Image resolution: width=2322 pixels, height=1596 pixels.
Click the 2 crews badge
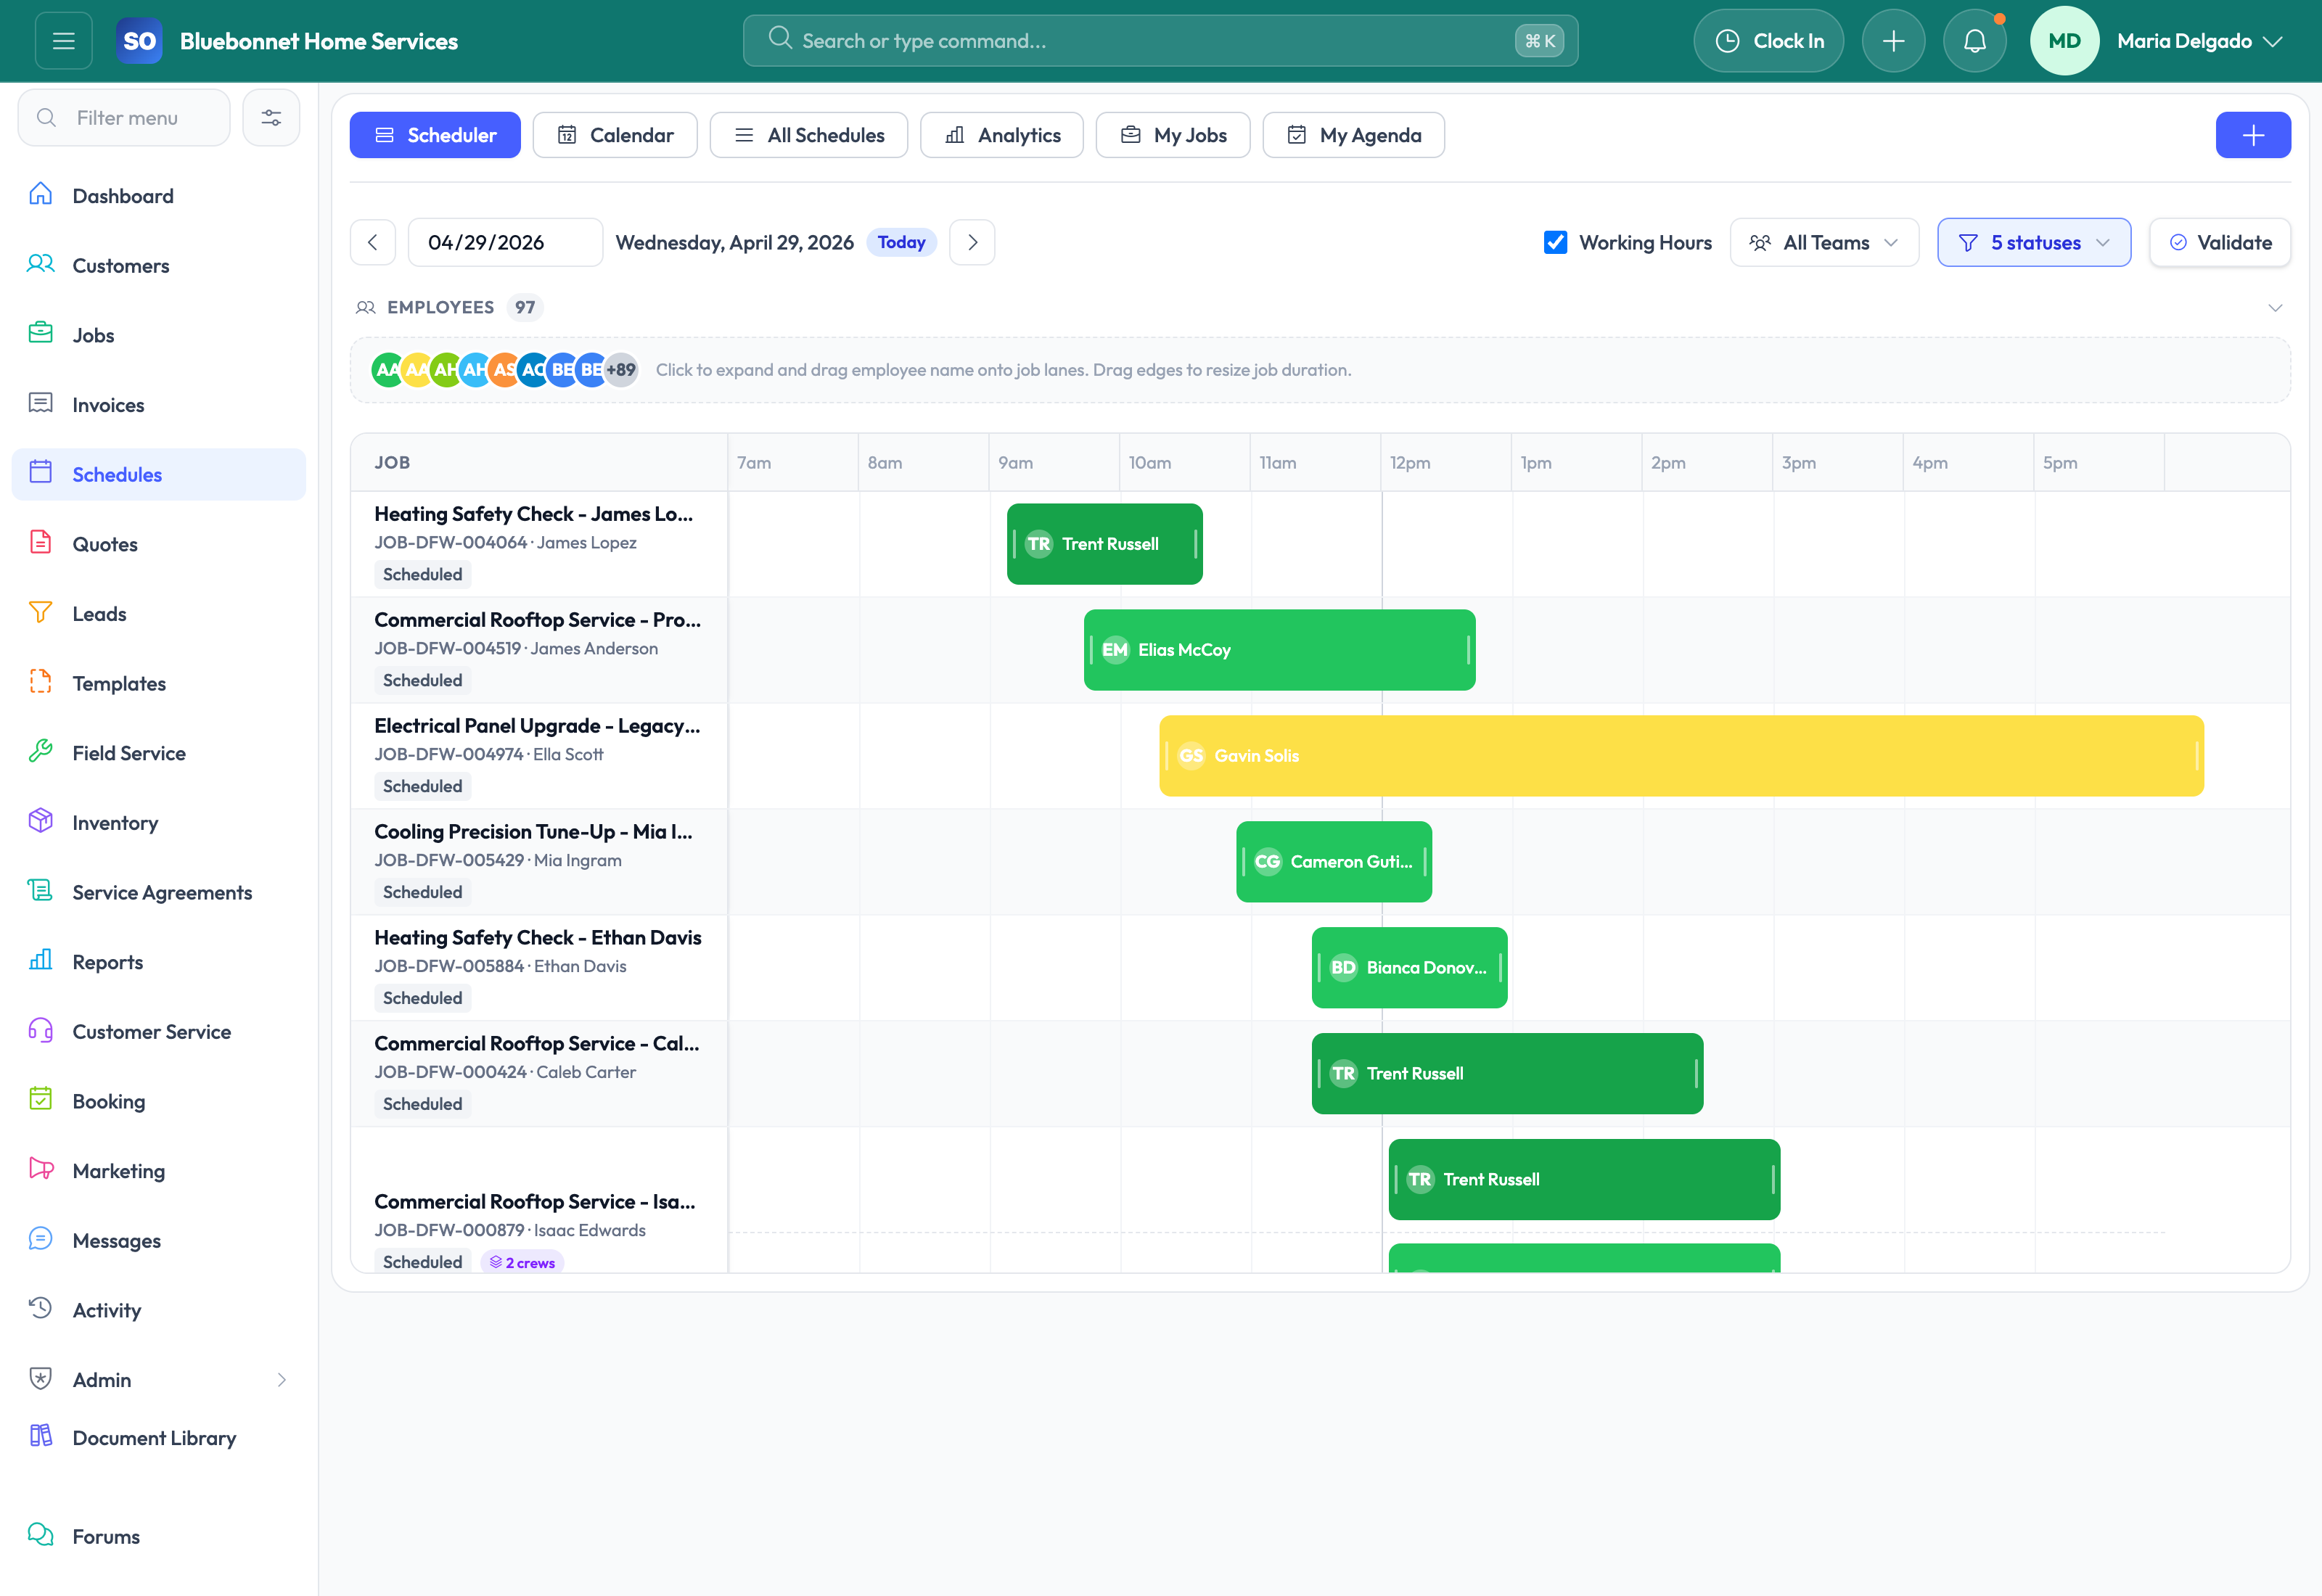coord(522,1263)
